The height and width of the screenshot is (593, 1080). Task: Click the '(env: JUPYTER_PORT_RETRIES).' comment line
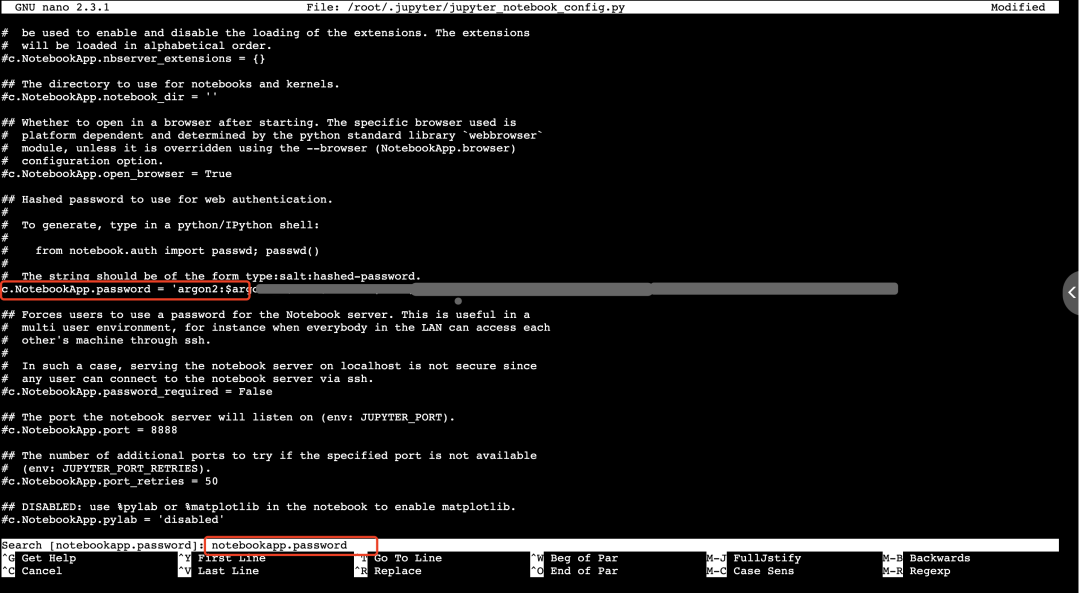(x=106, y=468)
